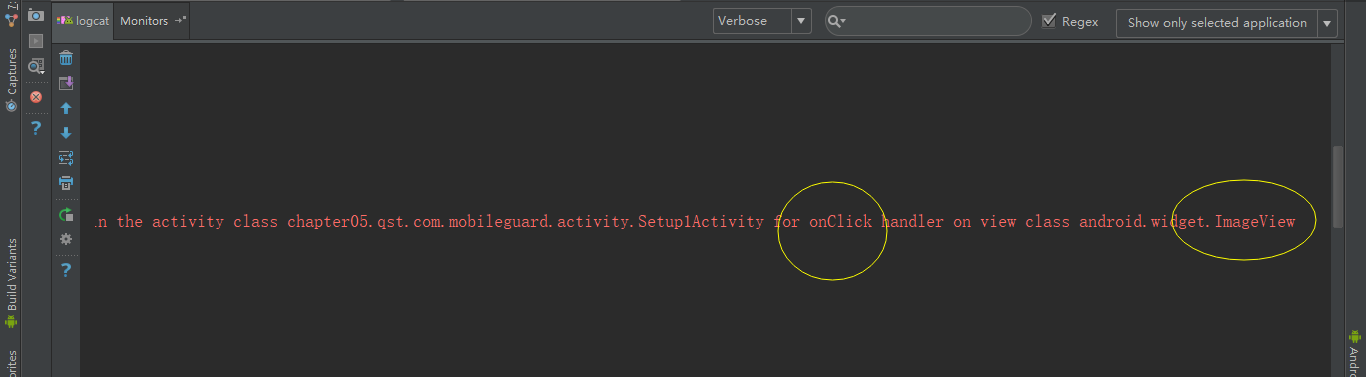Toggle soft wraps icon in logcat toolbar
Image resolution: width=1366 pixels, height=377 pixels.
tap(66, 158)
